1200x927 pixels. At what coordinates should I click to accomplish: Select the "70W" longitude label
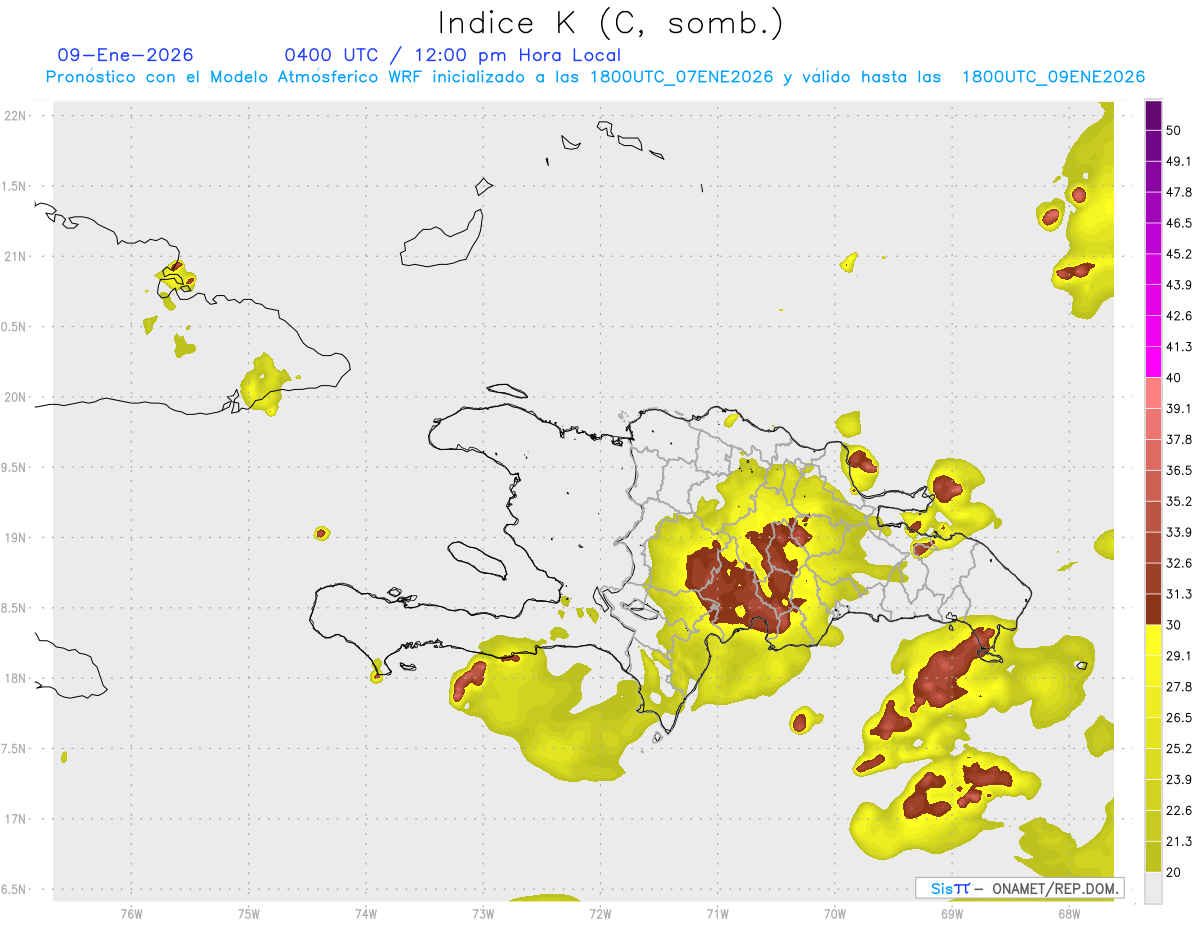pos(835,912)
